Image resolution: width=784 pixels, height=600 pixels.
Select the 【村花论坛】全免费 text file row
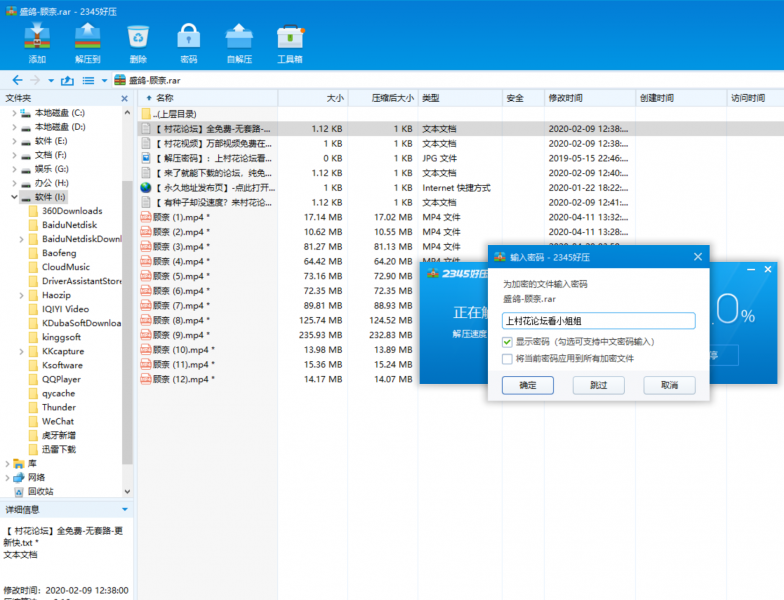[460, 129]
